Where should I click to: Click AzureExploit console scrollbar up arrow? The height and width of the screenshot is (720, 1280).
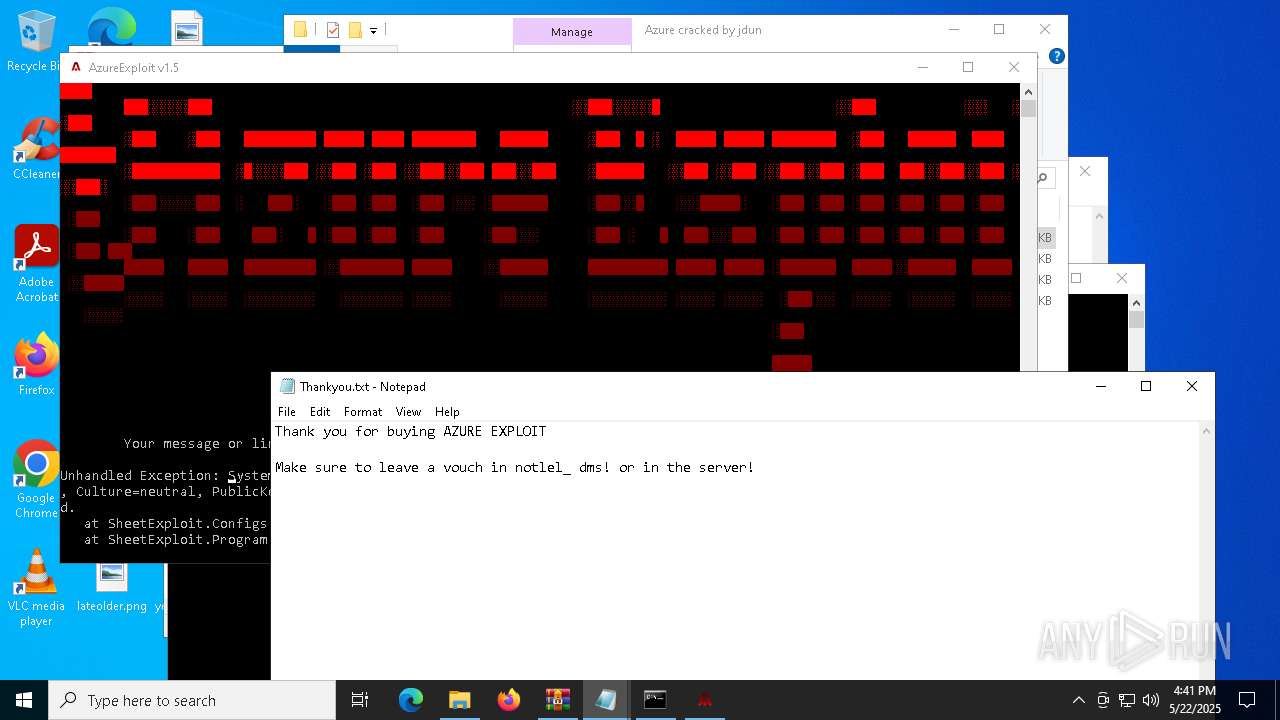click(x=1028, y=92)
